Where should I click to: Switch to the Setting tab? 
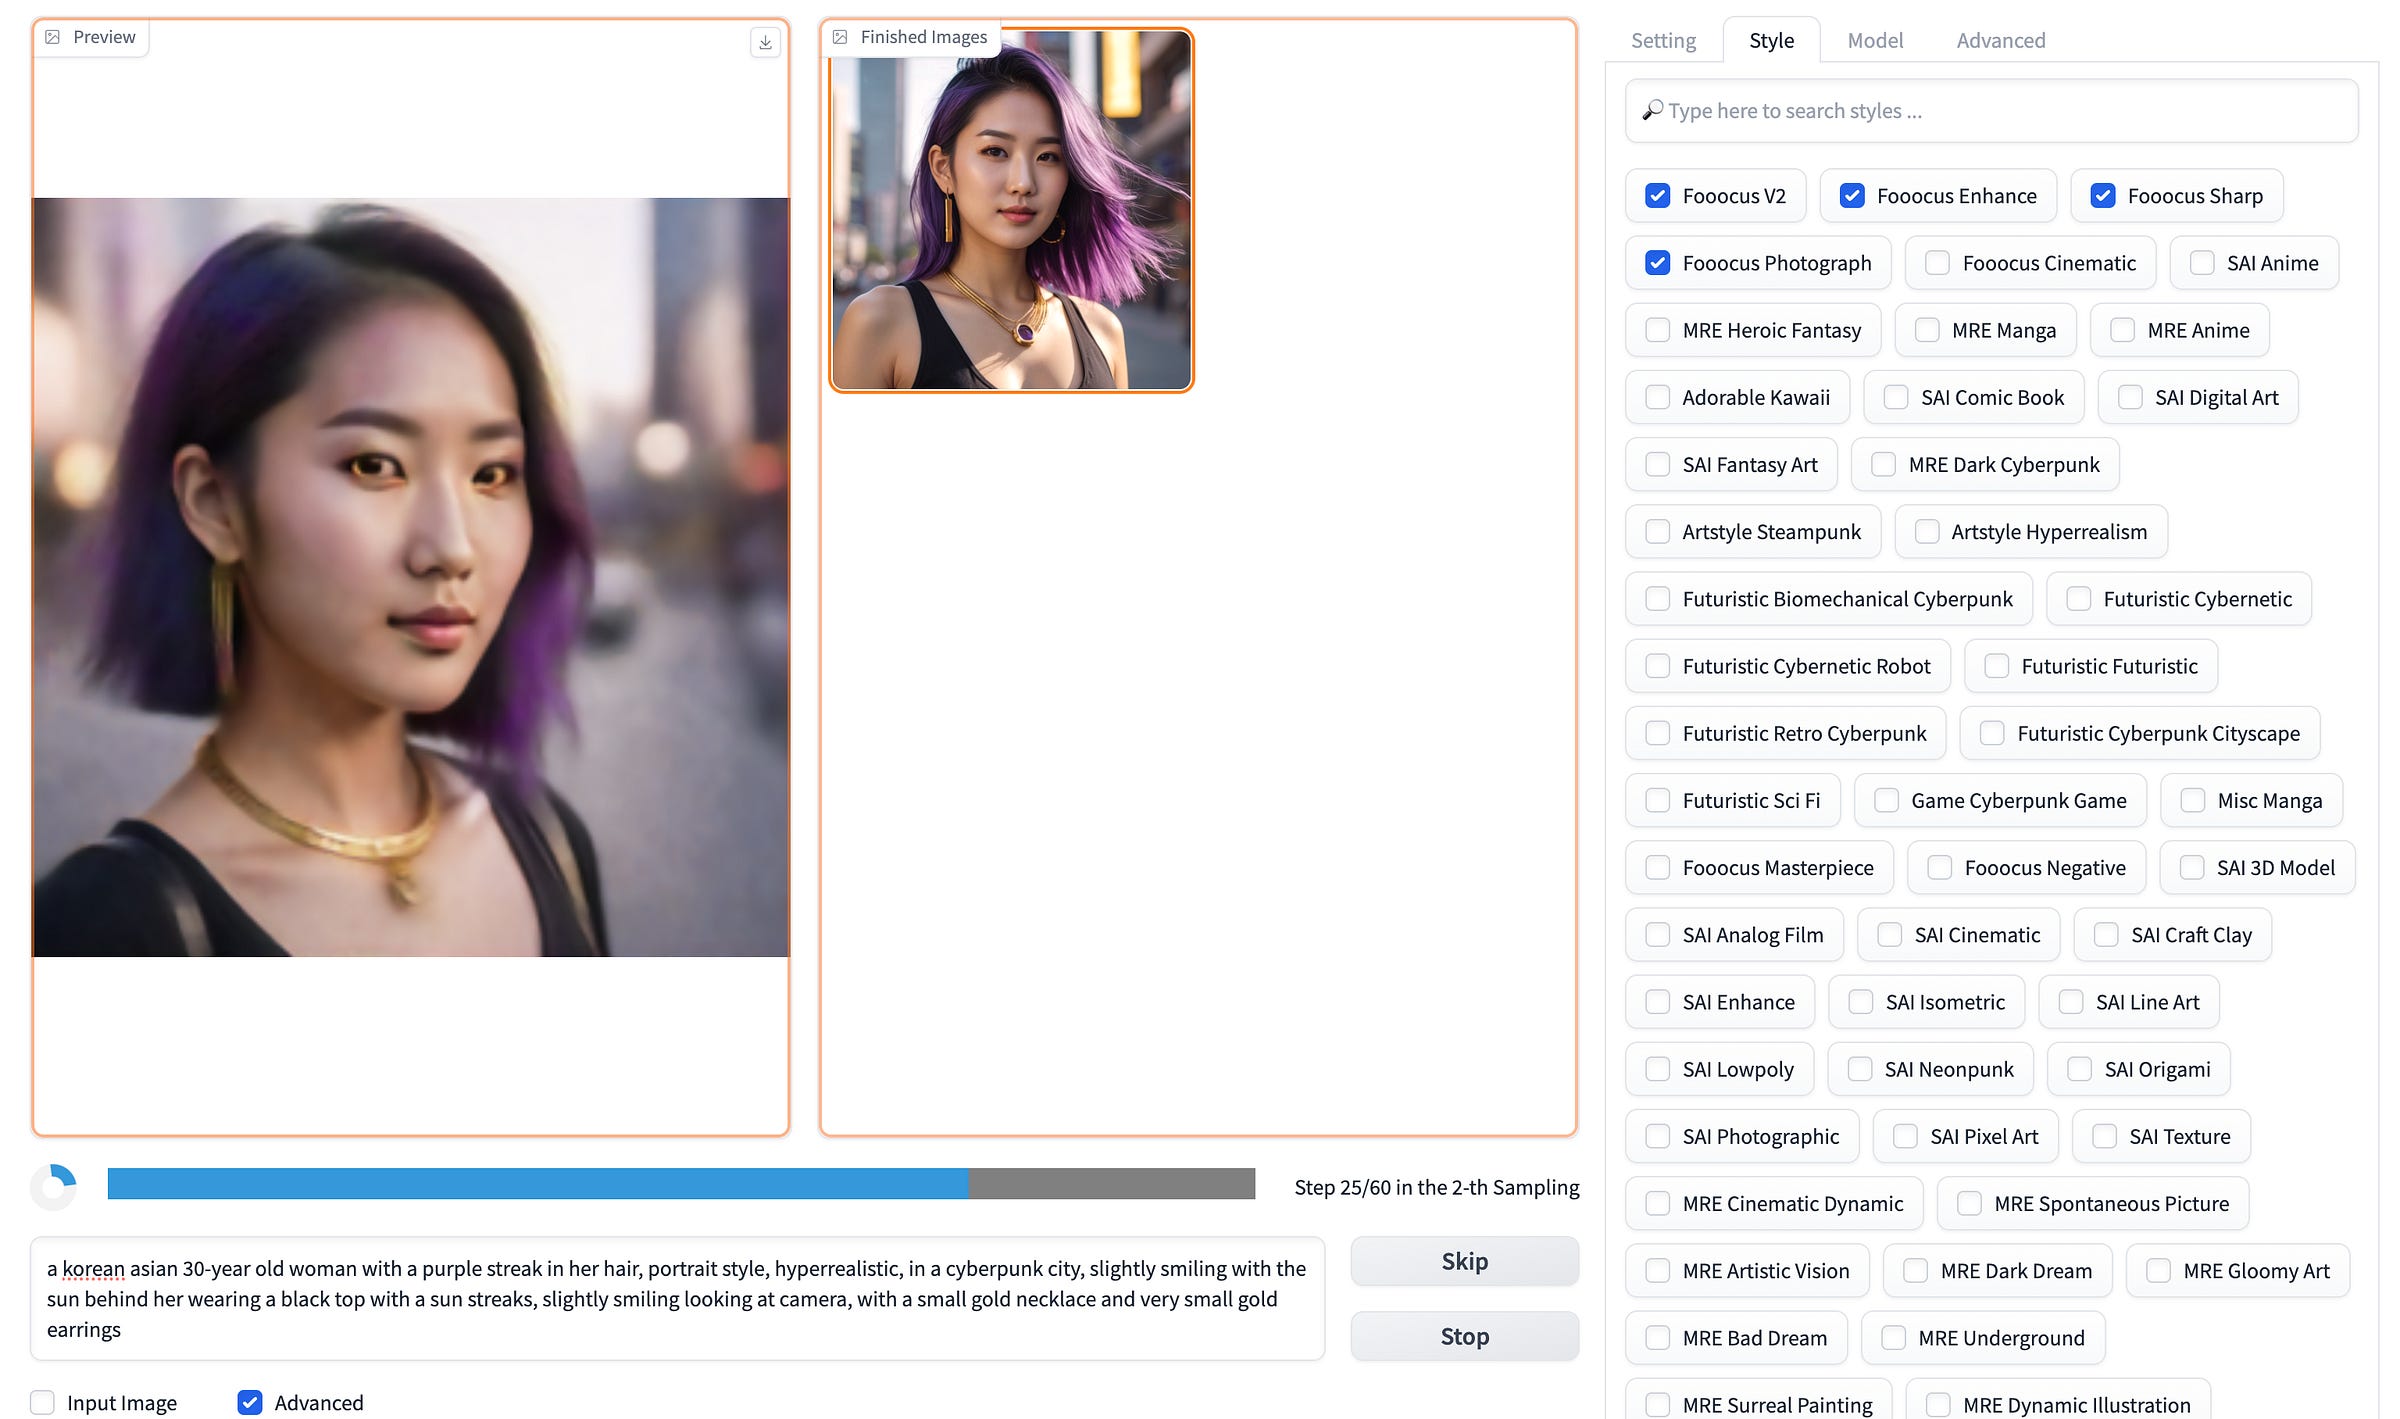[1663, 41]
